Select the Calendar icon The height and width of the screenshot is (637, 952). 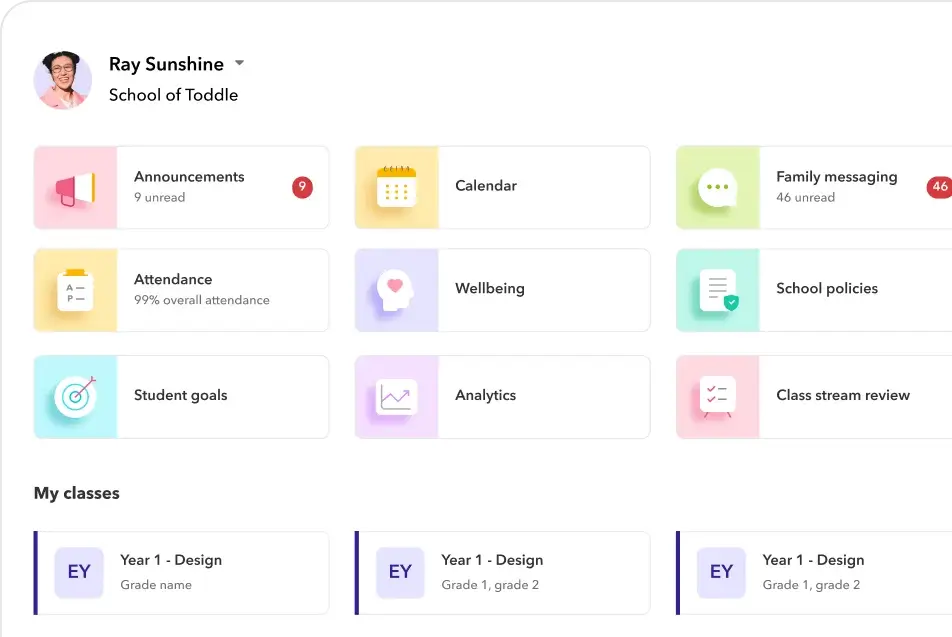point(396,187)
